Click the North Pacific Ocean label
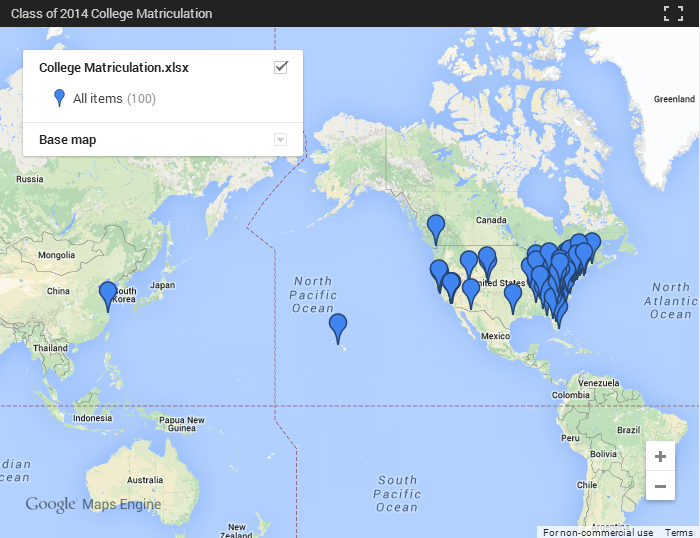 [x=313, y=295]
